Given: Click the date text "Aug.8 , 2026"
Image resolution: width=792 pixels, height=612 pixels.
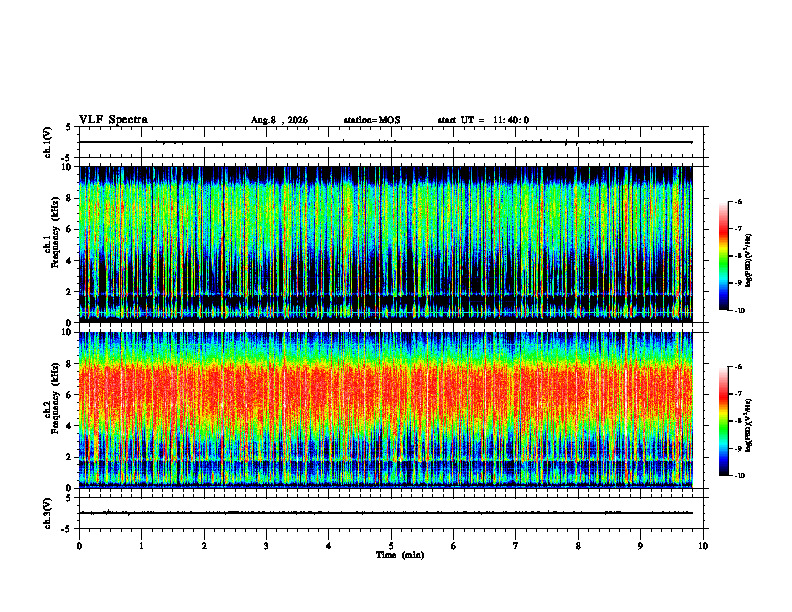Looking at the screenshot, I should (279, 120).
